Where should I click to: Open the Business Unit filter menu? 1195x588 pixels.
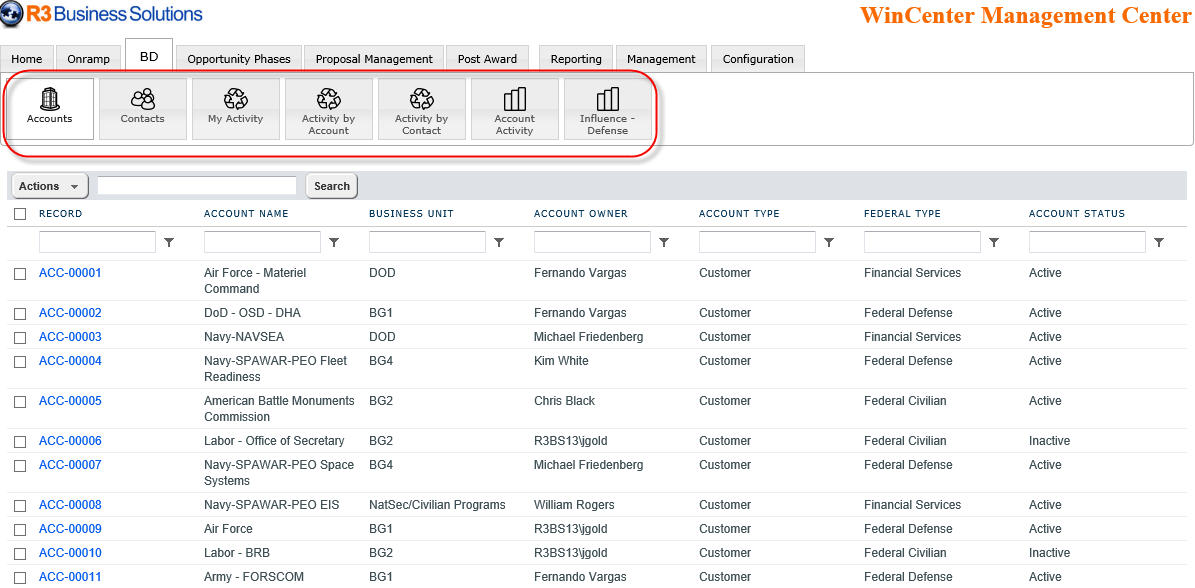499,242
